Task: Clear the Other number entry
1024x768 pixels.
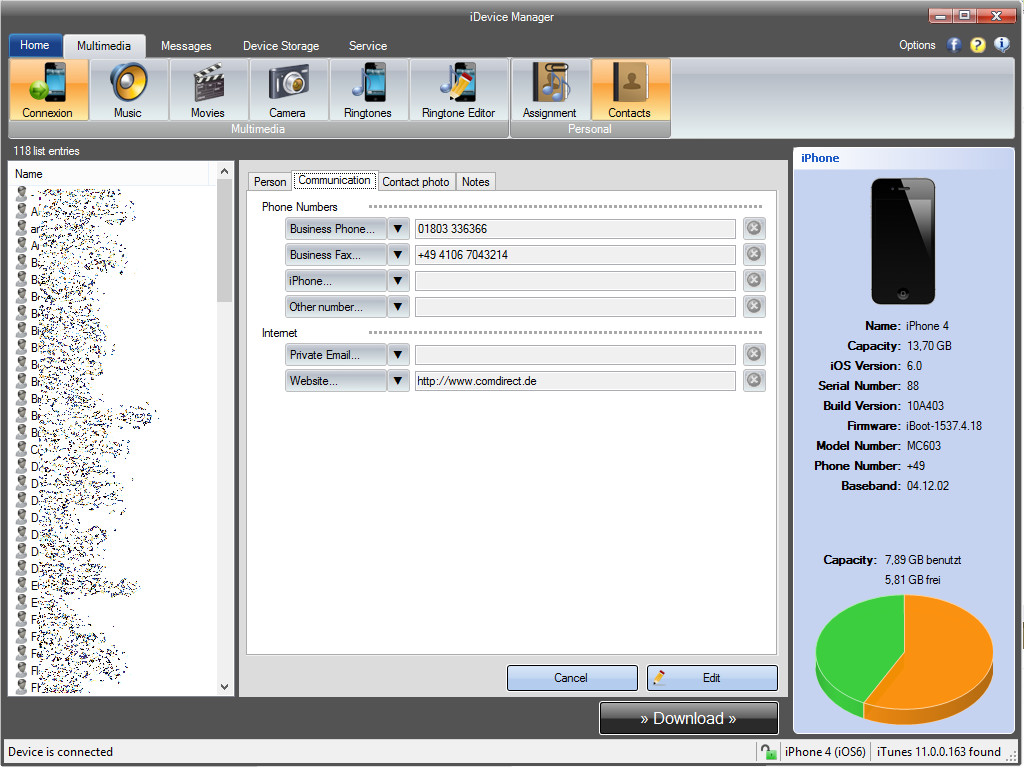Action: click(754, 306)
